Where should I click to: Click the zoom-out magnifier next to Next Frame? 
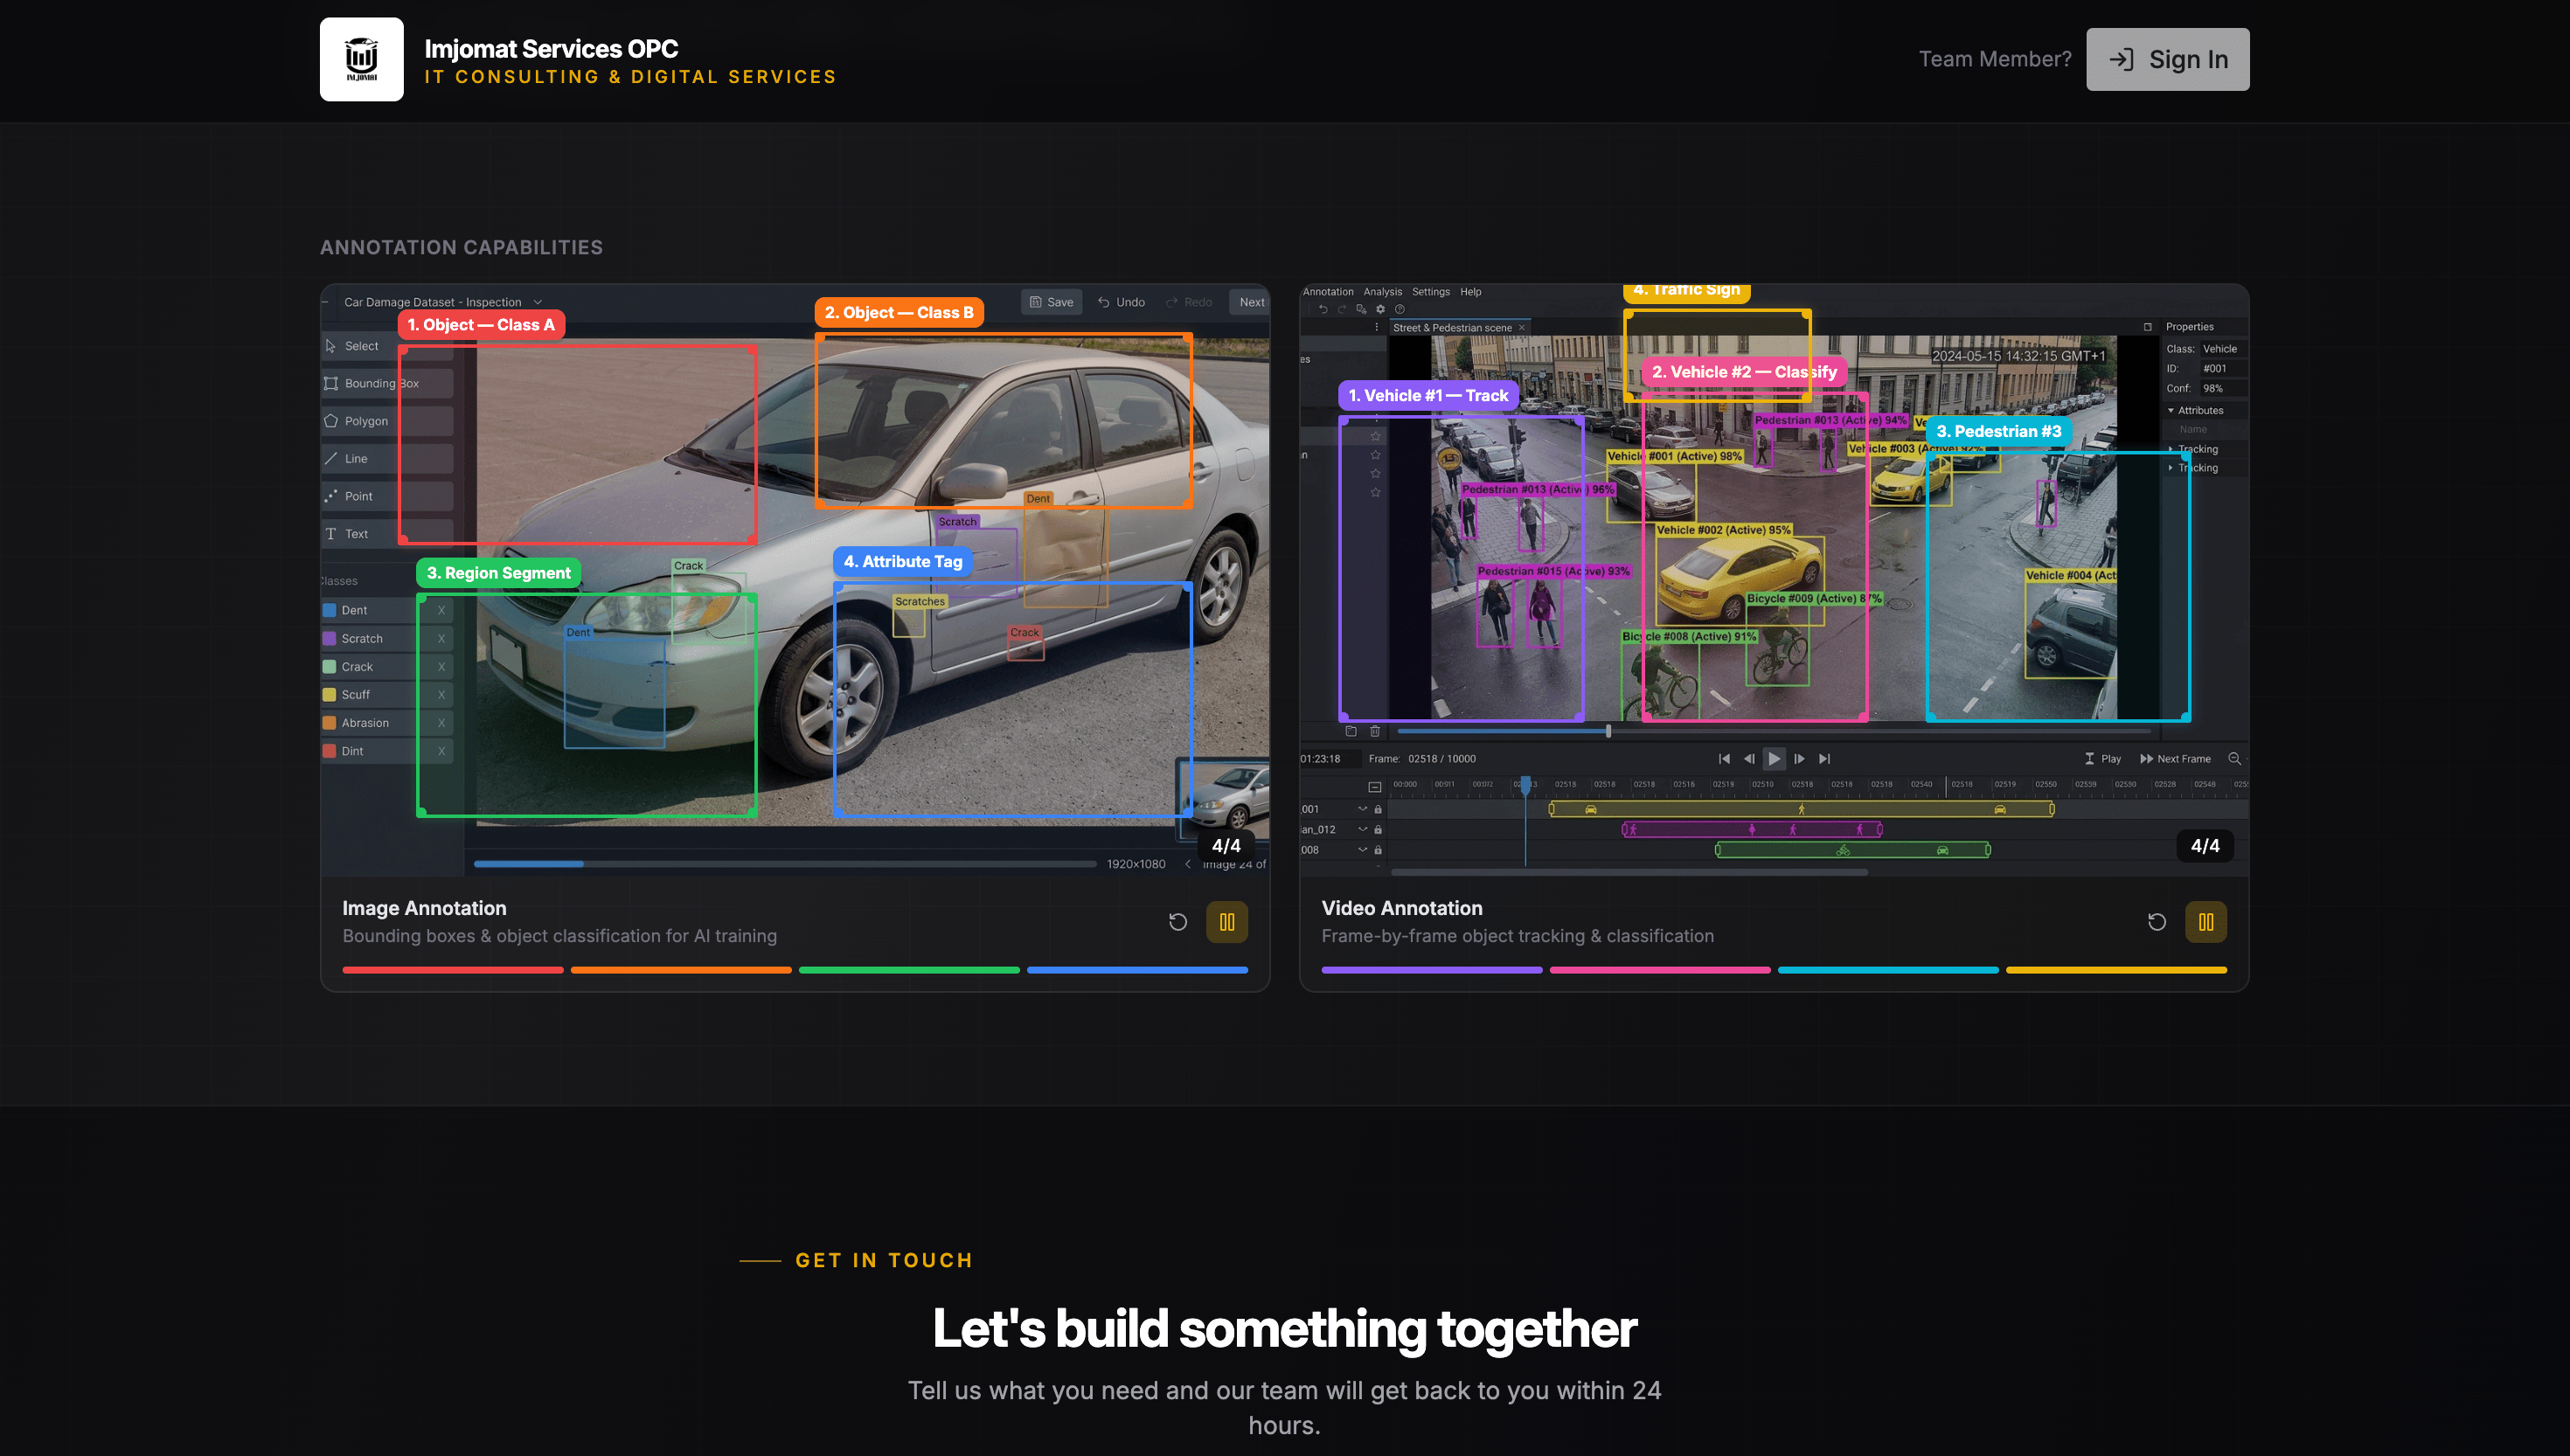[x=2234, y=759]
